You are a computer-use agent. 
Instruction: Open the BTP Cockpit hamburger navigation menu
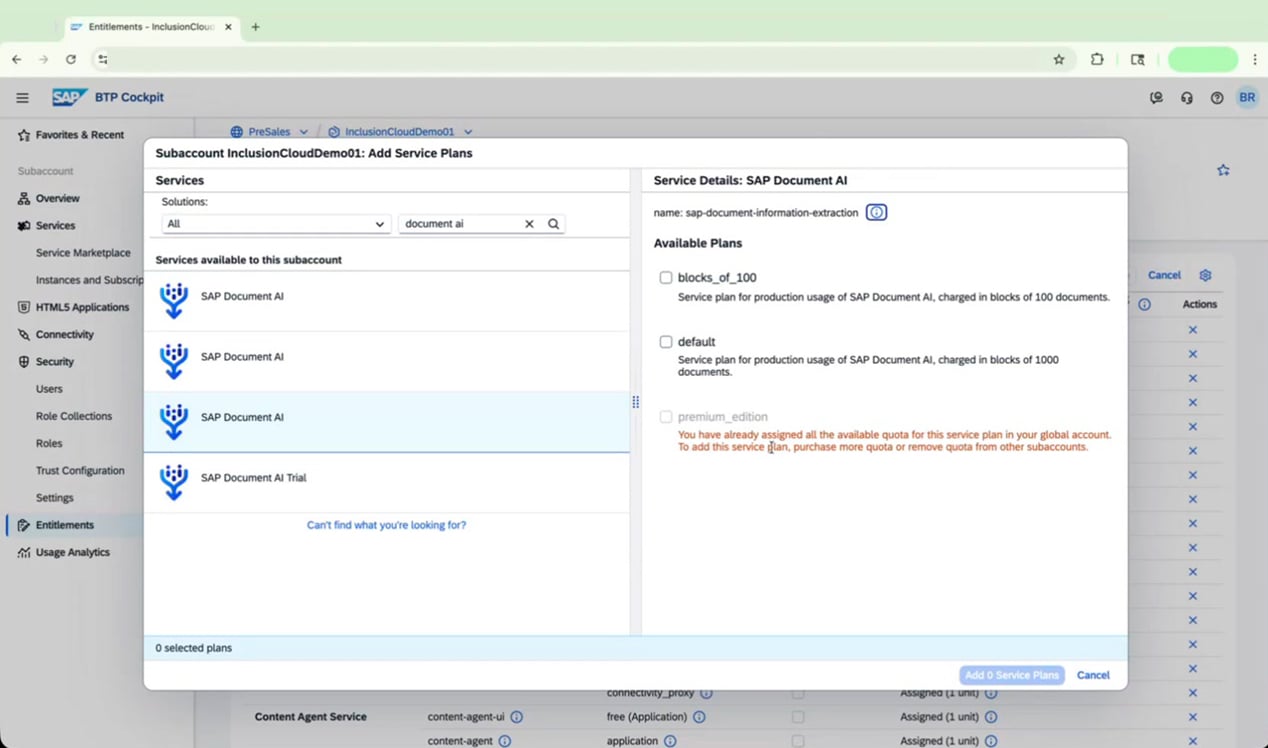click(22, 98)
